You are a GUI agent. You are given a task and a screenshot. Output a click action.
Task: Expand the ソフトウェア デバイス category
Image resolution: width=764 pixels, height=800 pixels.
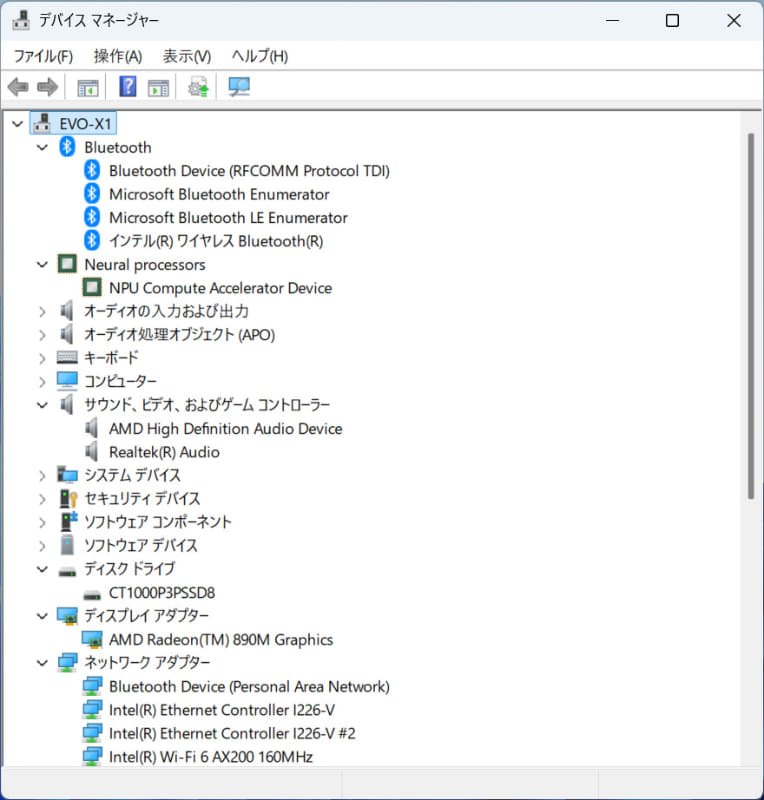42,546
